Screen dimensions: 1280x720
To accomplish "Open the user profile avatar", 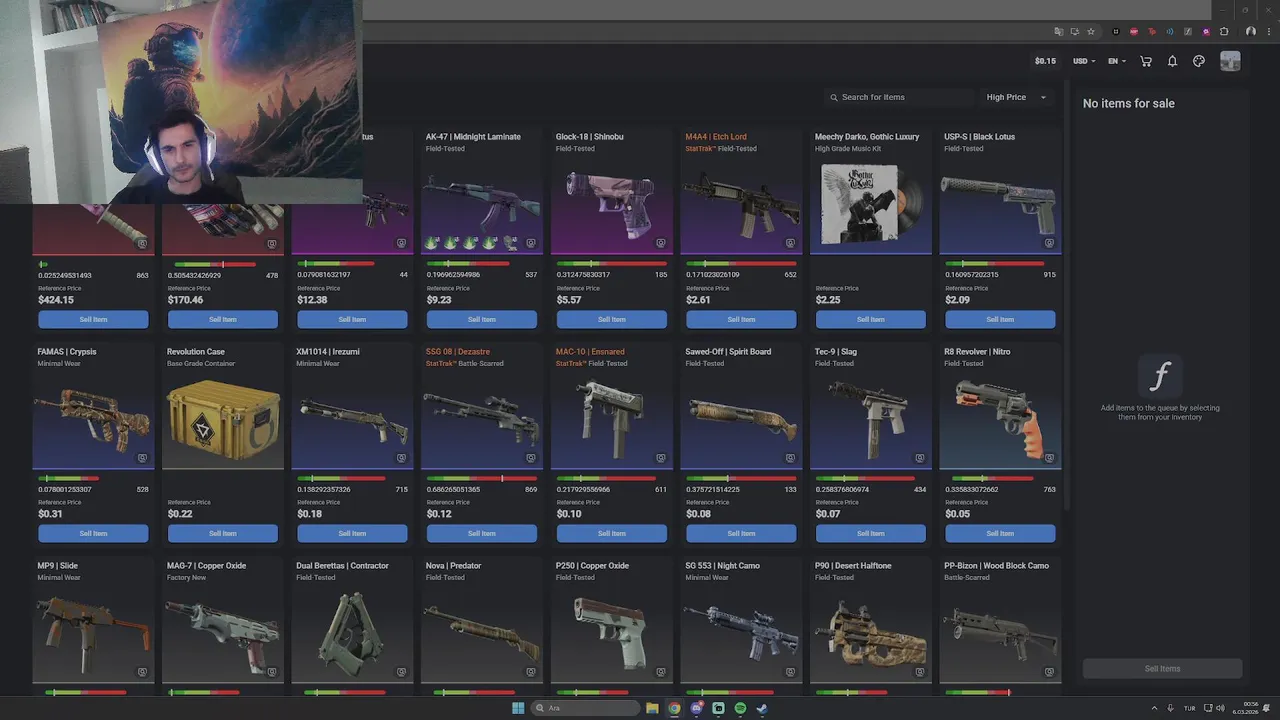I will click(1230, 61).
